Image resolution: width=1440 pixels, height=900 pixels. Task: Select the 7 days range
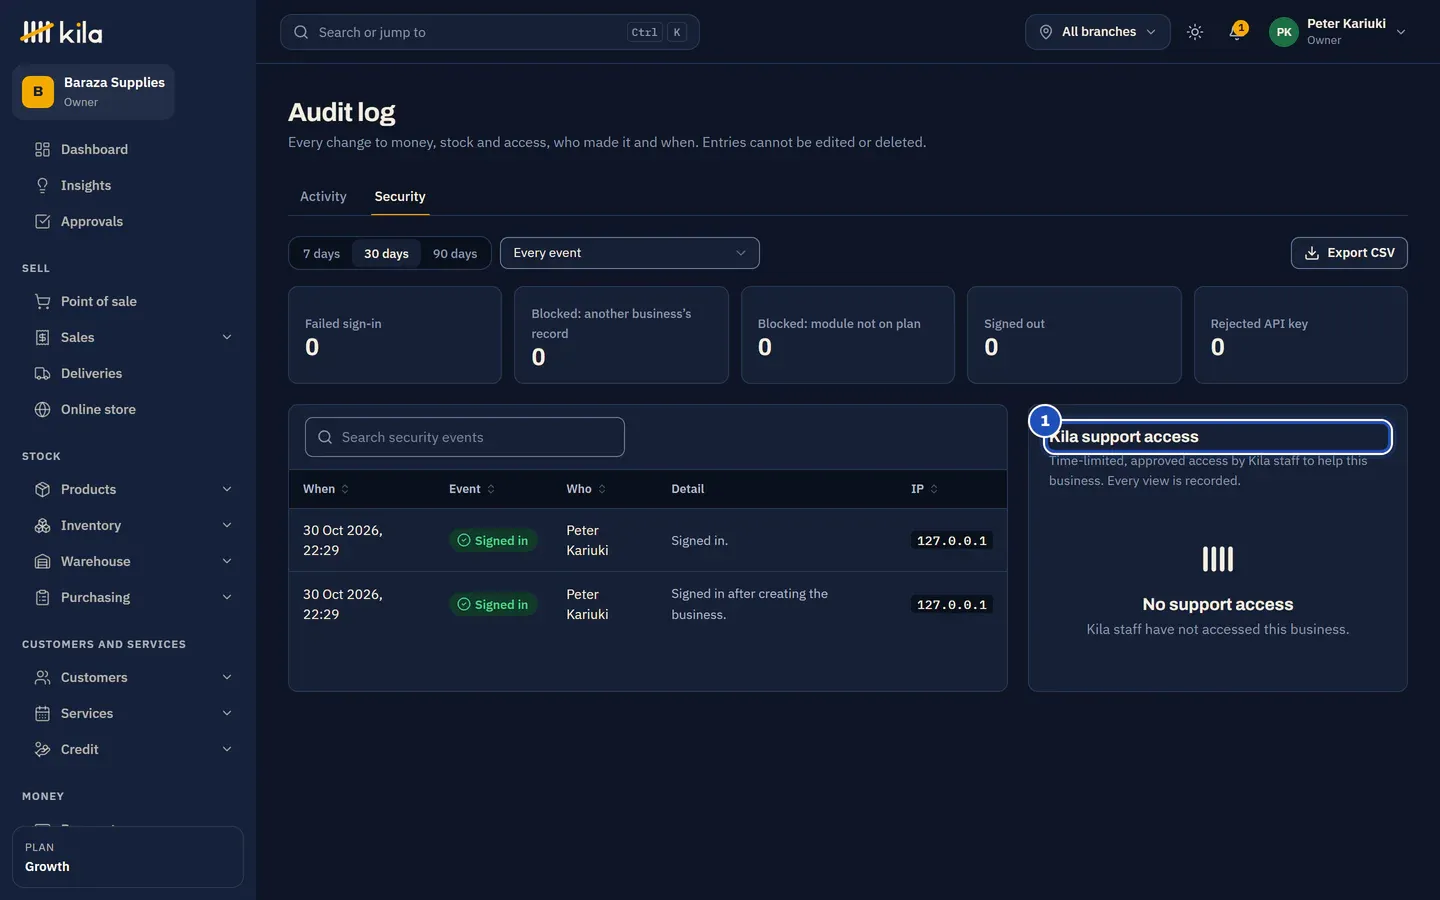coord(321,253)
